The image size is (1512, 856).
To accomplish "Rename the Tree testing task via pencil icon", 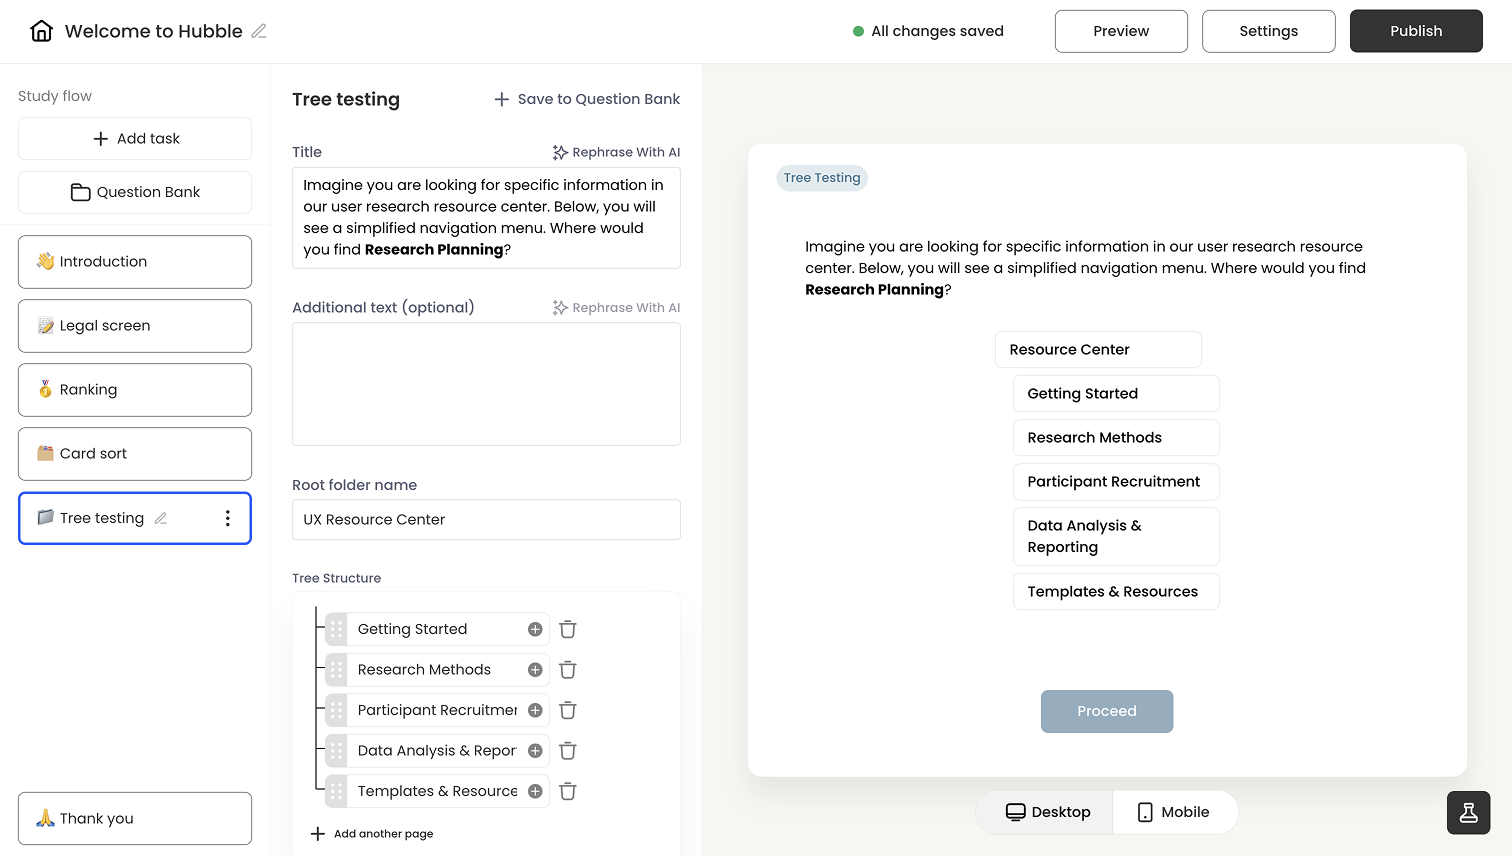I will 161,518.
